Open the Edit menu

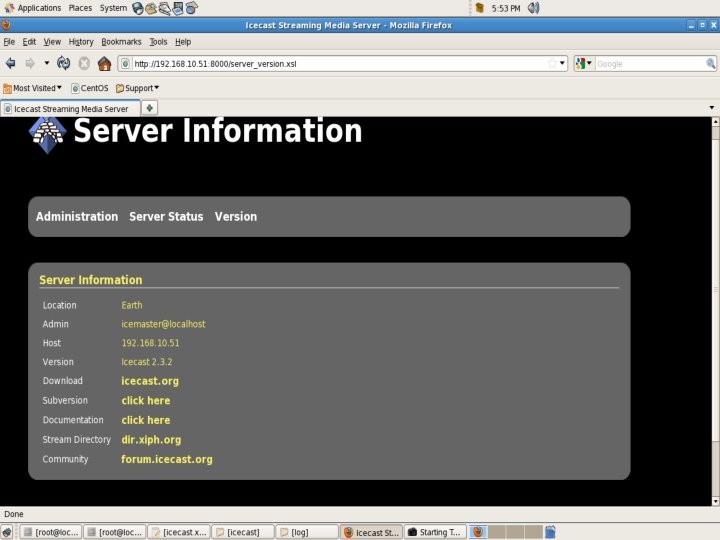click(29, 42)
